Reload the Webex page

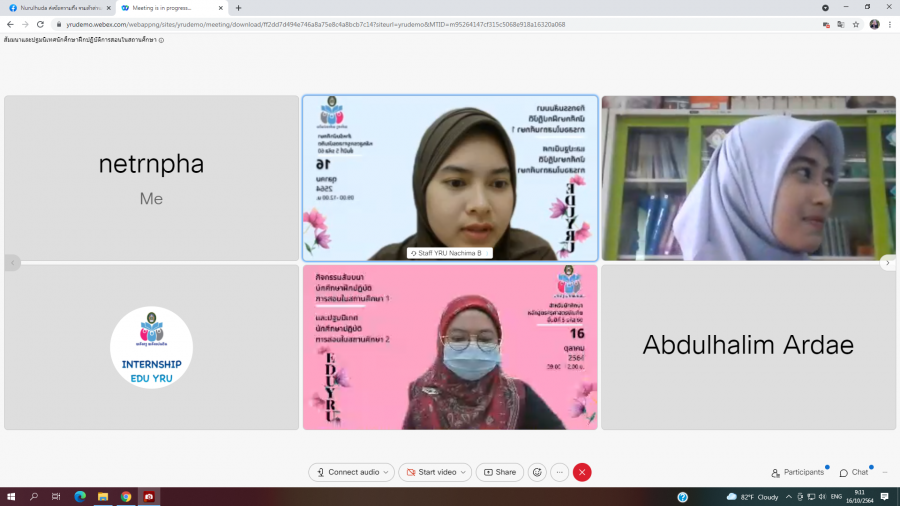coord(40,24)
